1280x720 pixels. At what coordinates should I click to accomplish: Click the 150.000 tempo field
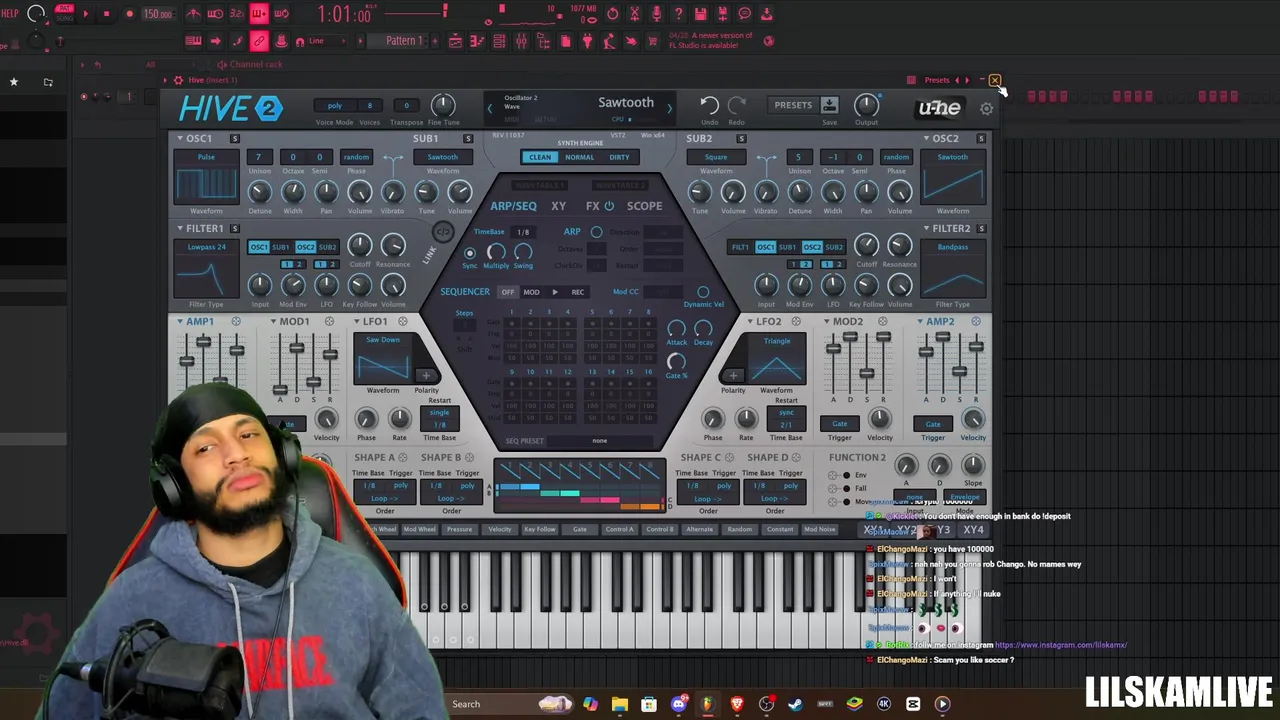click(157, 14)
